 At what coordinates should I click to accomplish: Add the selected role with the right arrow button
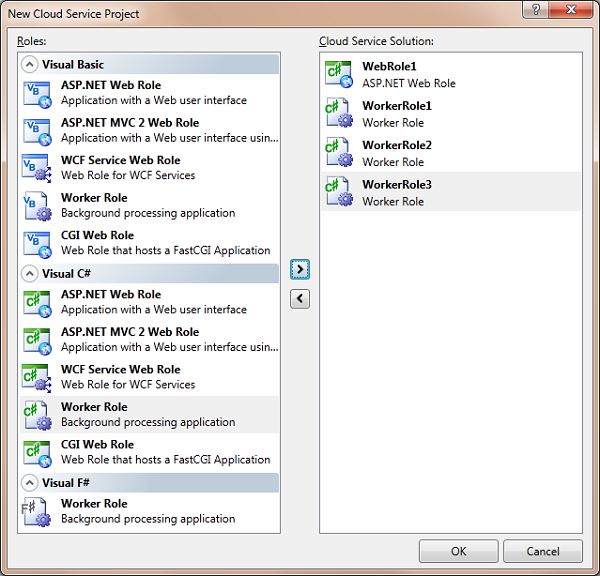(x=300, y=269)
